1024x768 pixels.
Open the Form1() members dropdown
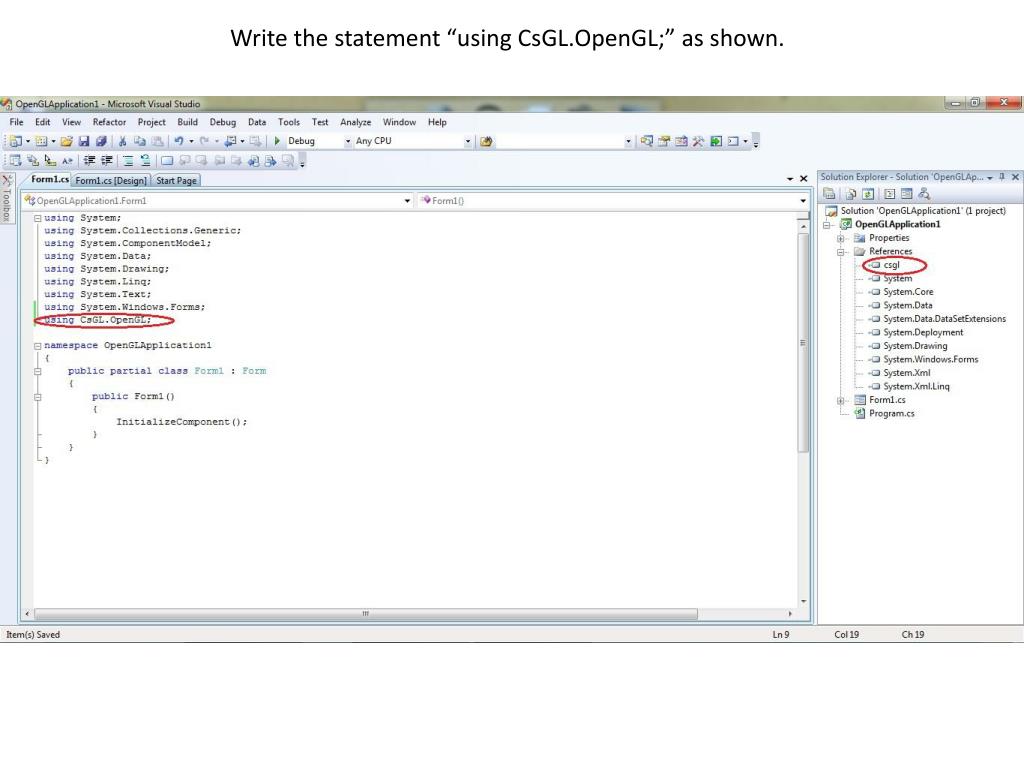click(x=803, y=200)
